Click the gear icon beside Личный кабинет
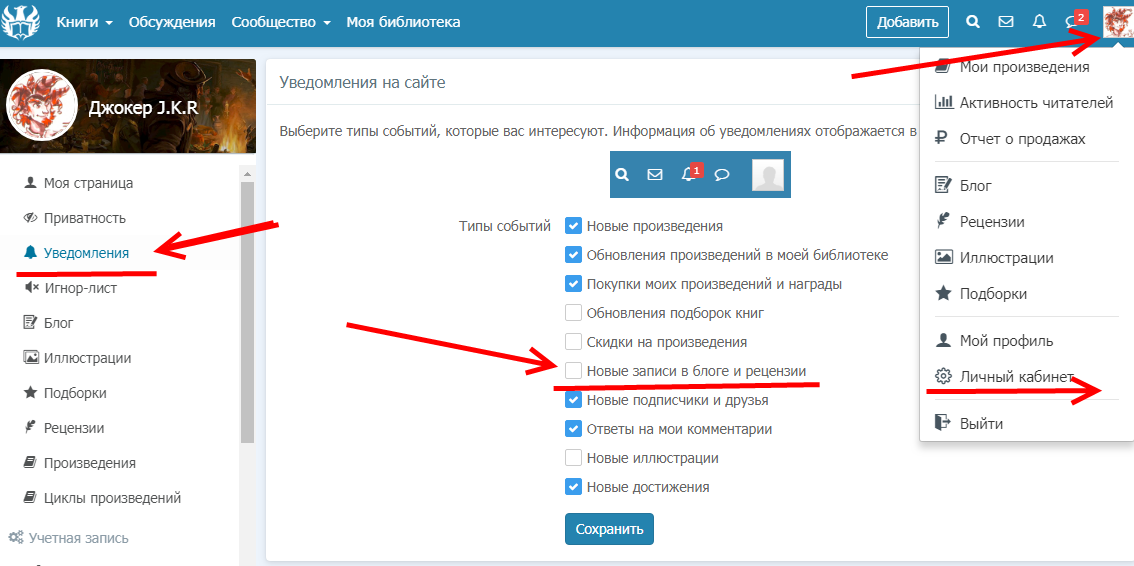This screenshot has width=1134, height=566. click(x=942, y=377)
